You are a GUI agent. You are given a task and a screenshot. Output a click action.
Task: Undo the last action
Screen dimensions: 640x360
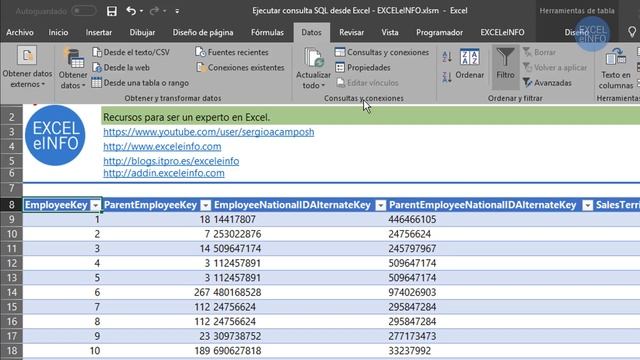[x=131, y=11]
